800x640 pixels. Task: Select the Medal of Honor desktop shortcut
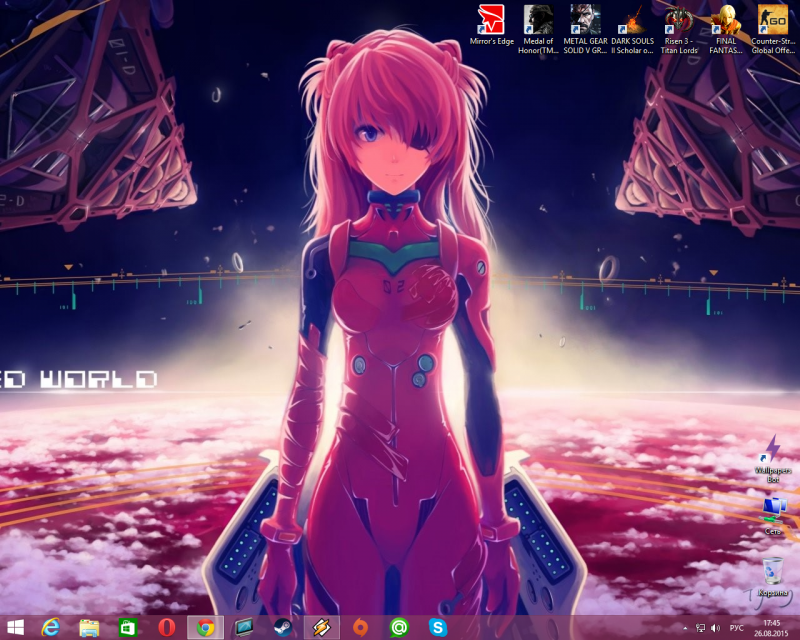click(538, 30)
